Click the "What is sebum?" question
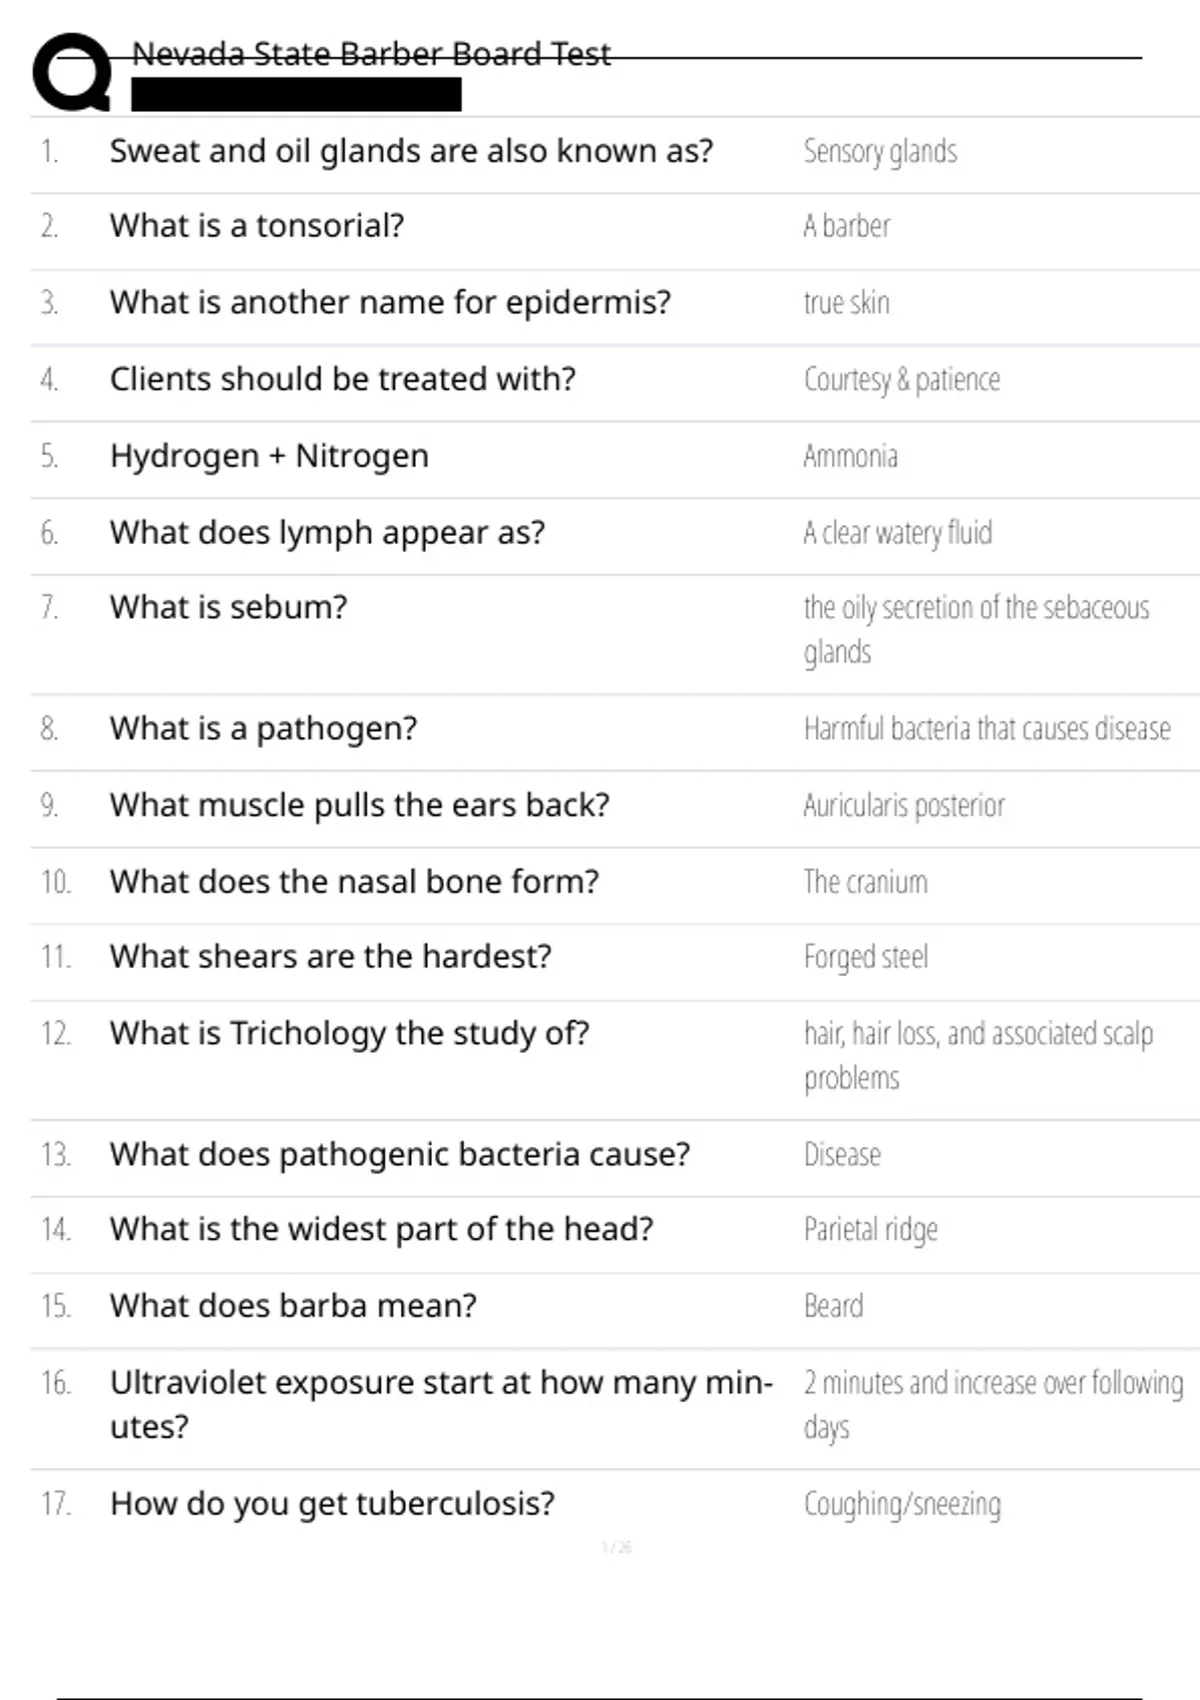Viewport: 1200px width, 1700px height. pyautogui.click(x=229, y=607)
